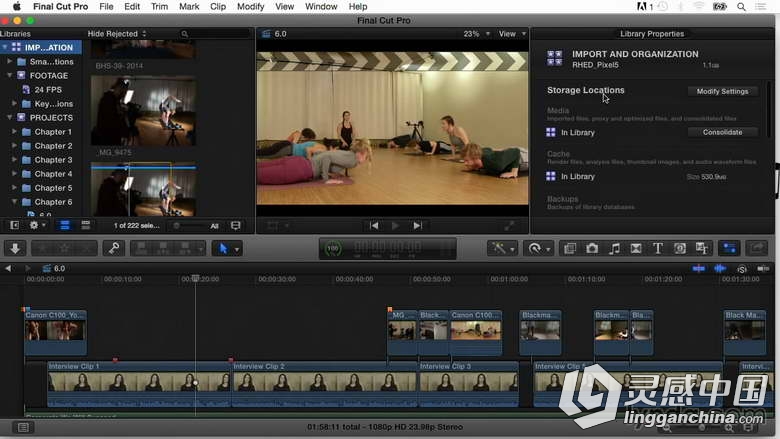Collapse the FOOTAGE event
This screenshot has width=780, height=439.
pyautogui.click(x=9, y=76)
